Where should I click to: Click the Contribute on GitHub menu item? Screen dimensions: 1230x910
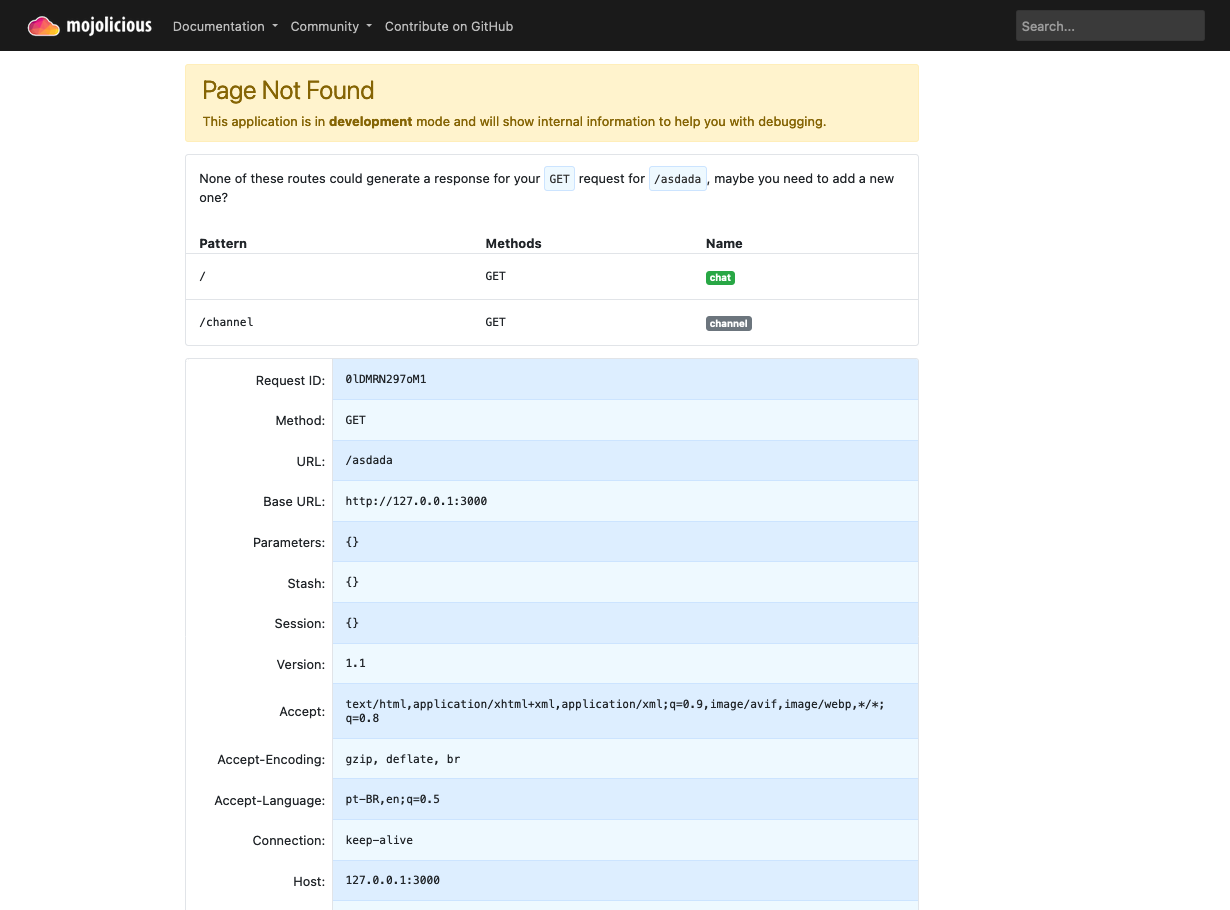point(448,26)
